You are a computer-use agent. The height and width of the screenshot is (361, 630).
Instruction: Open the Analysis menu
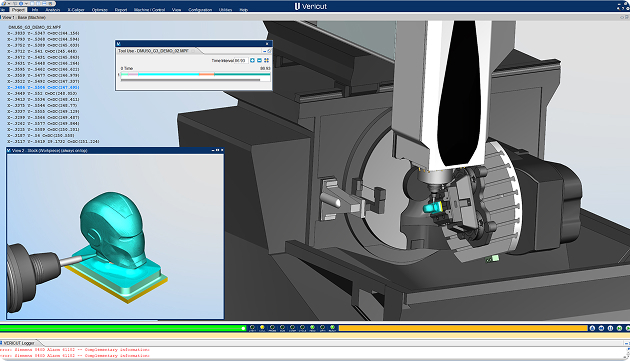pos(53,10)
